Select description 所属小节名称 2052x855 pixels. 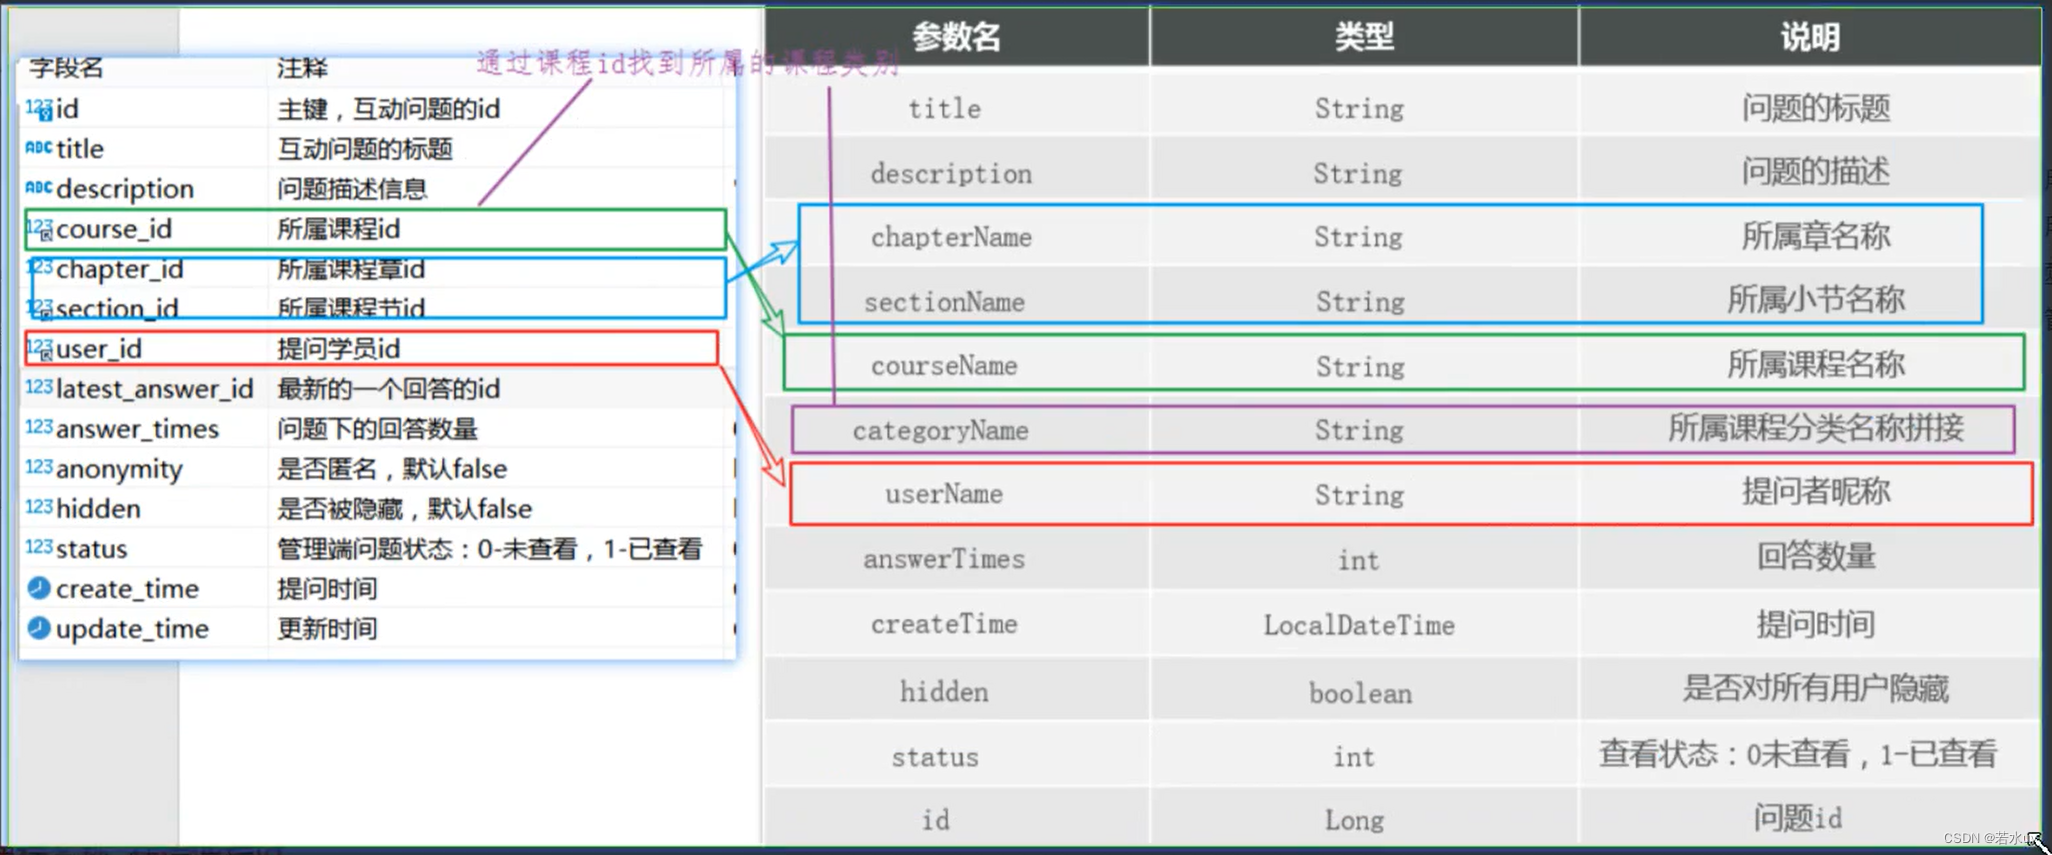click(1816, 300)
